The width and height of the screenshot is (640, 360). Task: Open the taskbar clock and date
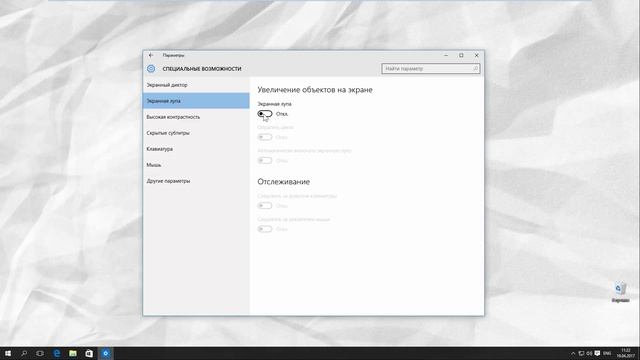[x=626, y=353]
